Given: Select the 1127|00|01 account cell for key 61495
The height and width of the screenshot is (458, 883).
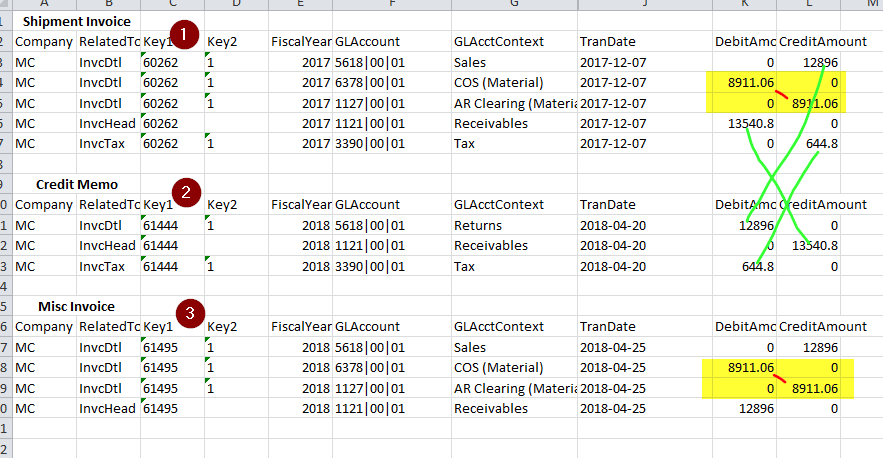Looking at the screenshot, I should pos(390,388).
